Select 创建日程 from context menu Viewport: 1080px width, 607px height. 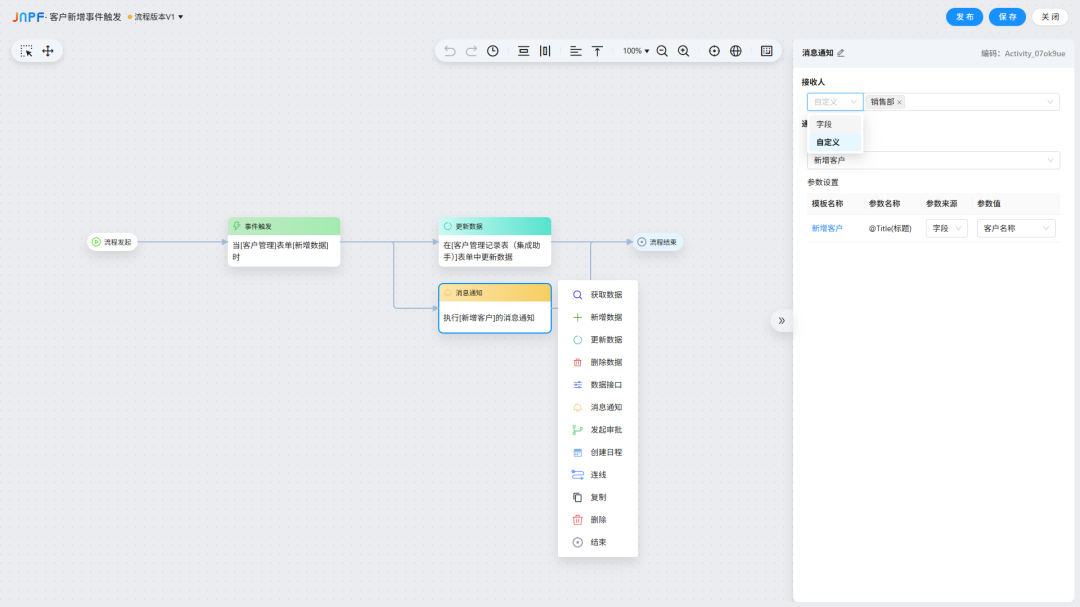597,453
